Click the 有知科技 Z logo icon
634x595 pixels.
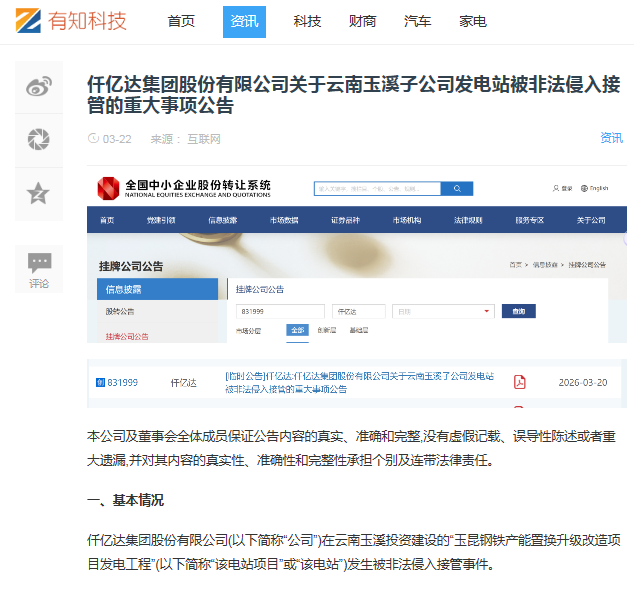(28, 20)
